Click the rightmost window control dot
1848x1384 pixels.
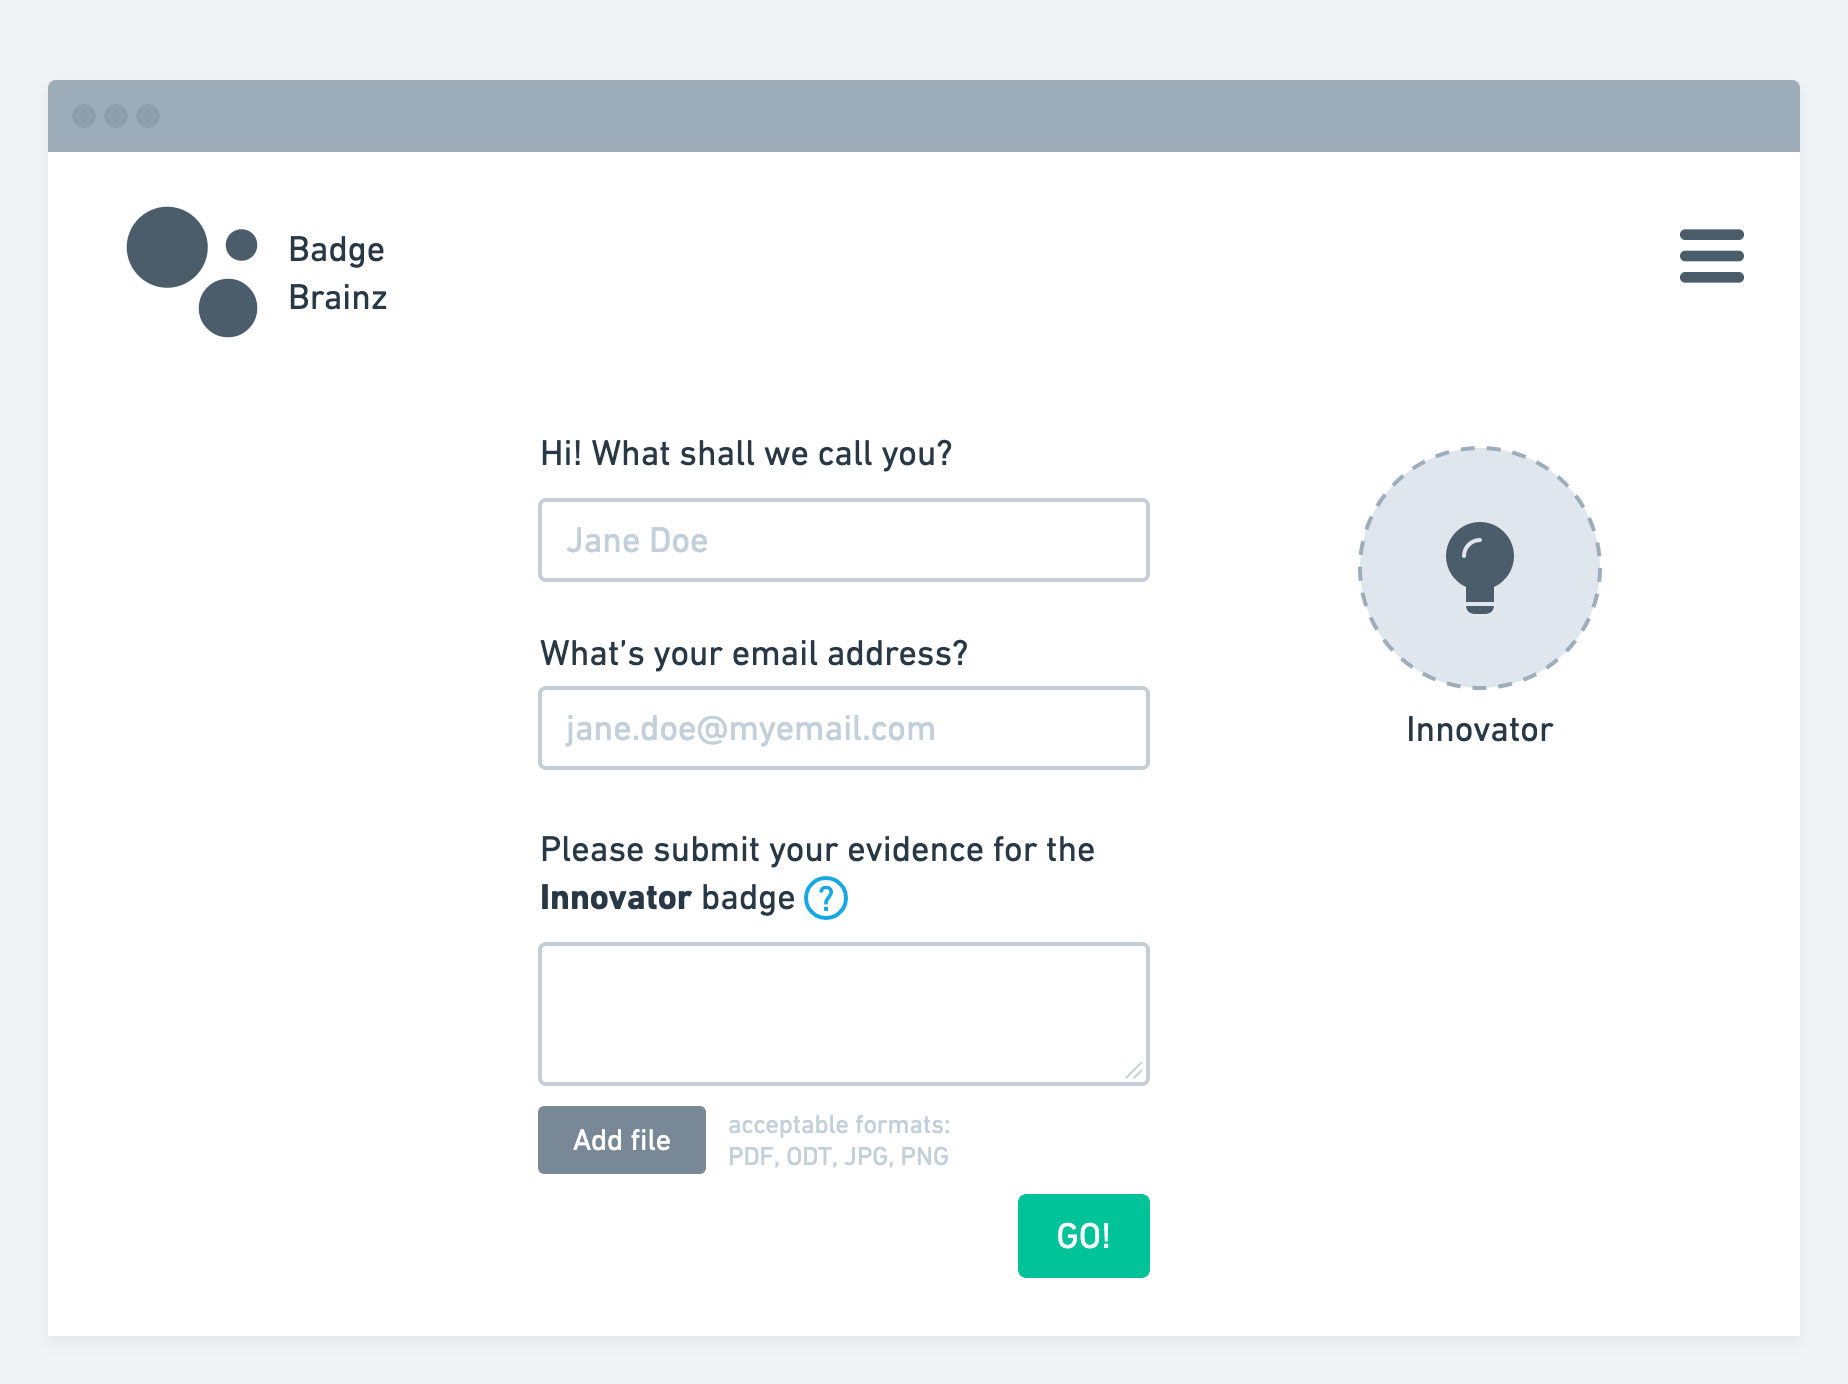[148, 116]
